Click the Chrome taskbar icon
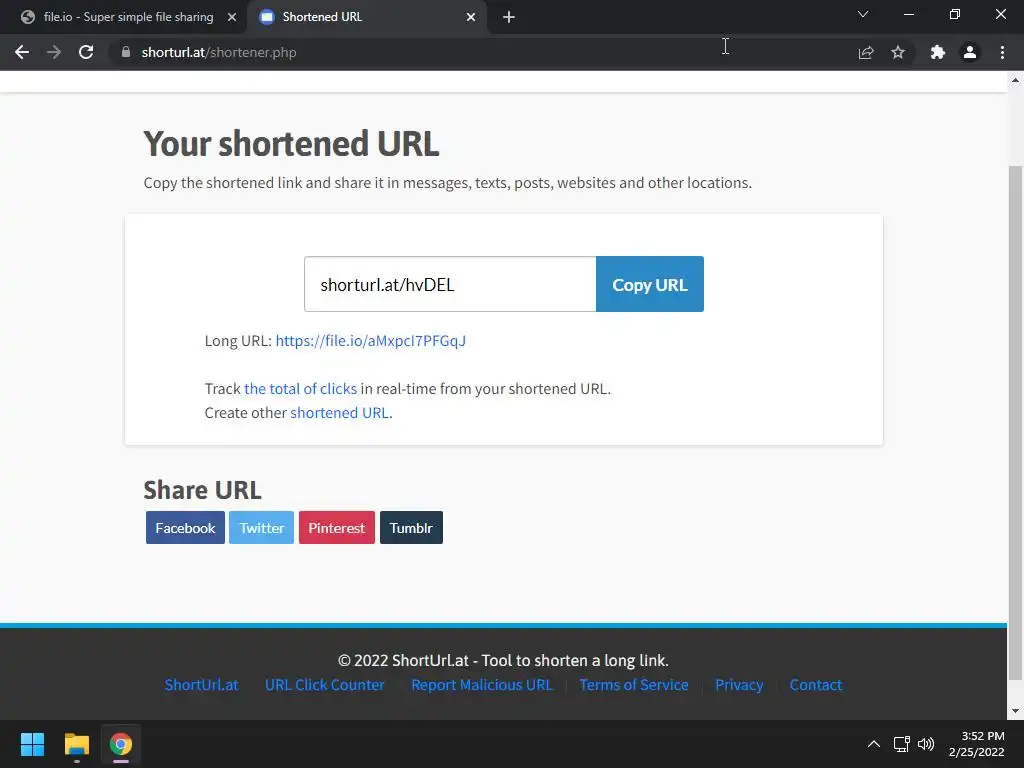 121,744
